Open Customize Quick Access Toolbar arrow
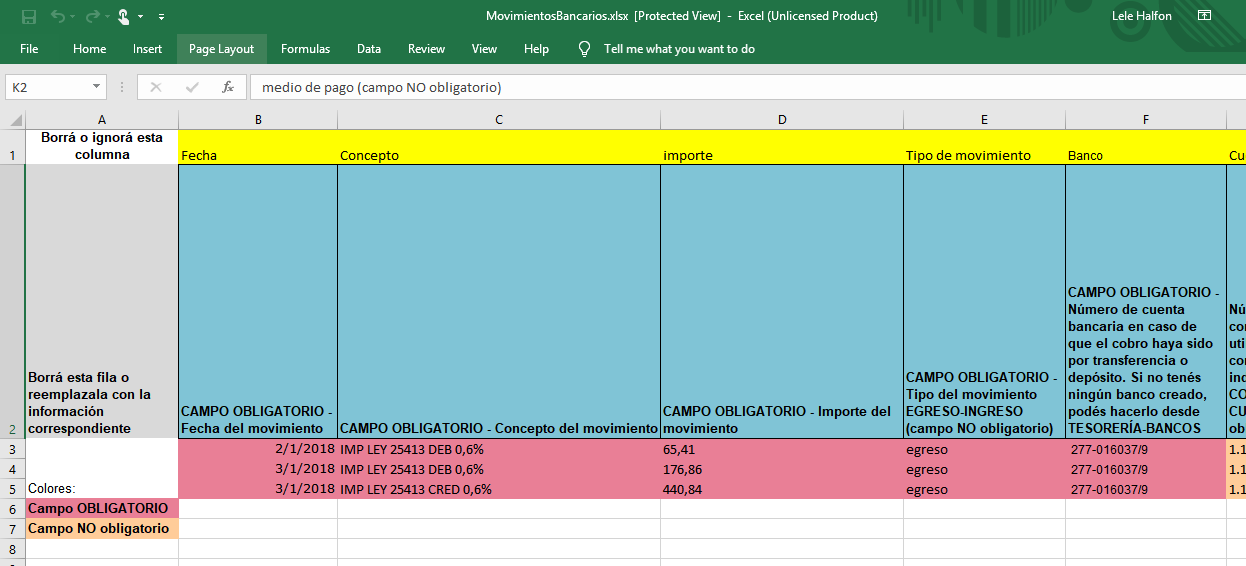1246x566 pixels. (161, 17)
